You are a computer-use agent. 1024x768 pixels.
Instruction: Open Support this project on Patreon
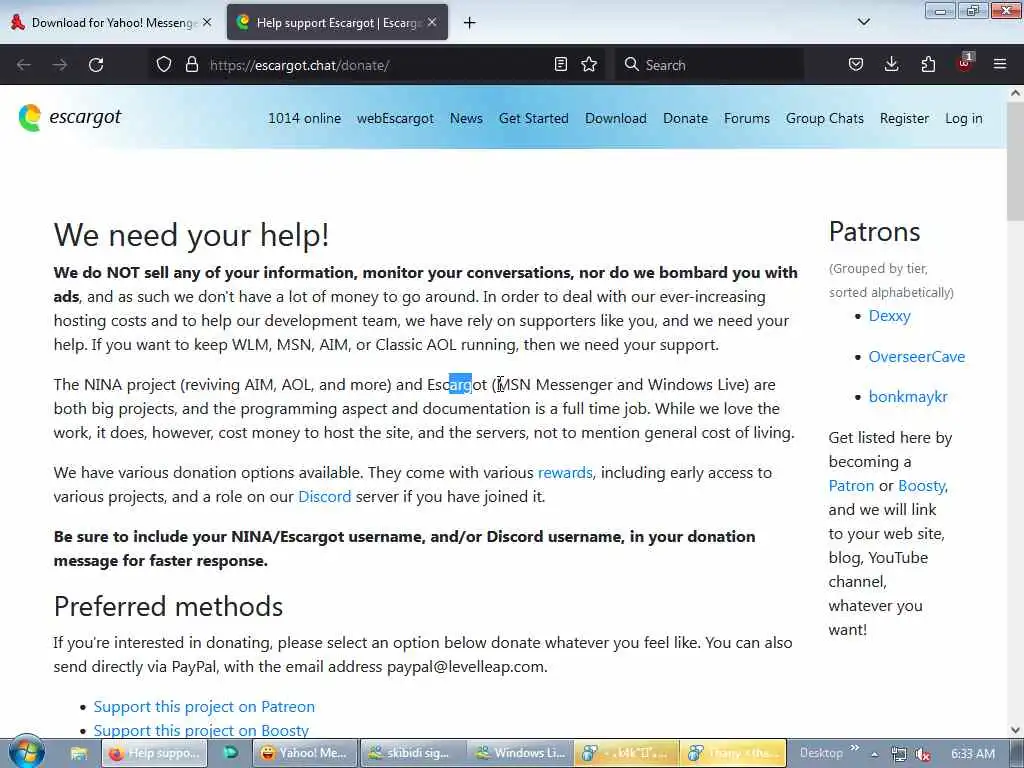click(x=204, y=707)
